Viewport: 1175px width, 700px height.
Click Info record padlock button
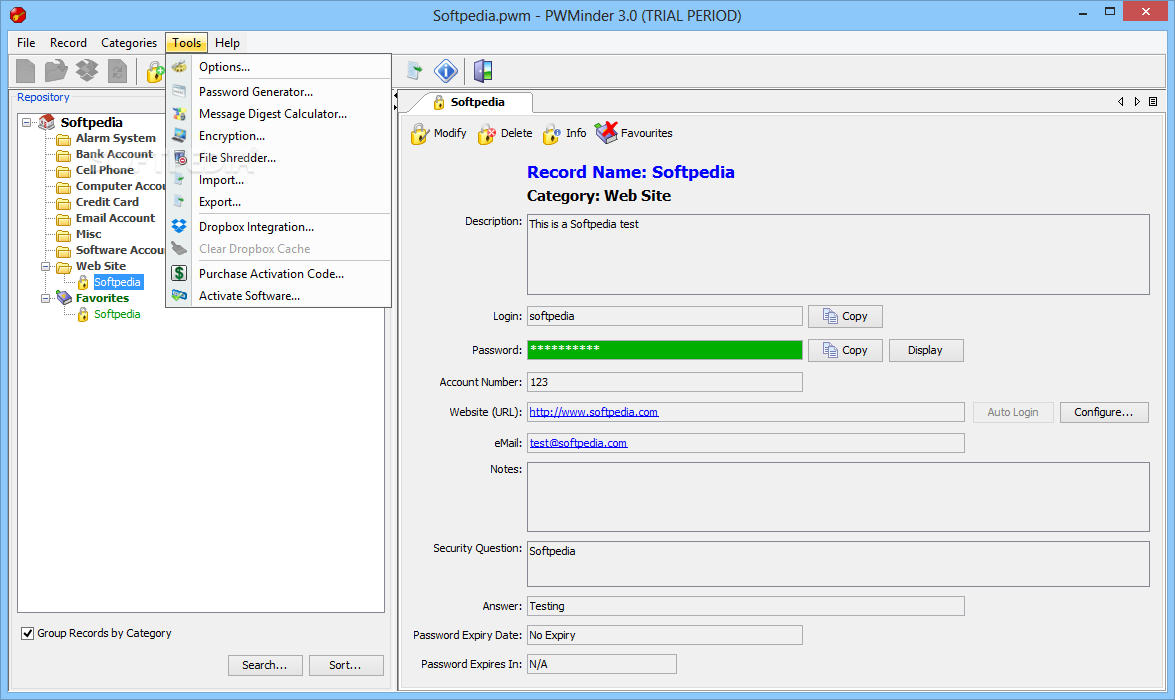565,133
